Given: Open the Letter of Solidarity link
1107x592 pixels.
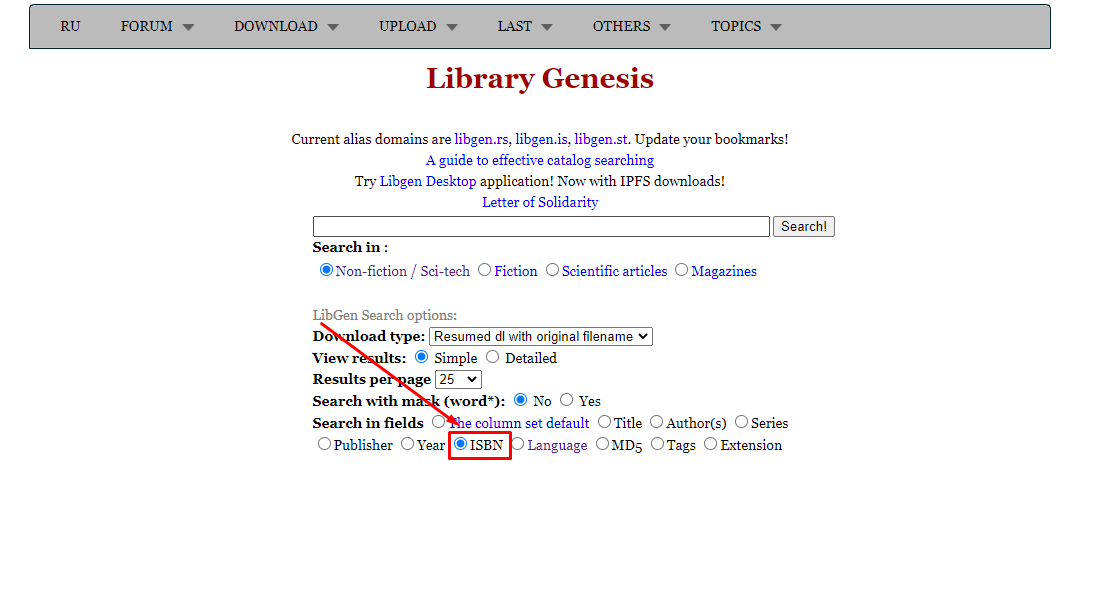Looking at the screenshot, I should coord(540,203).
